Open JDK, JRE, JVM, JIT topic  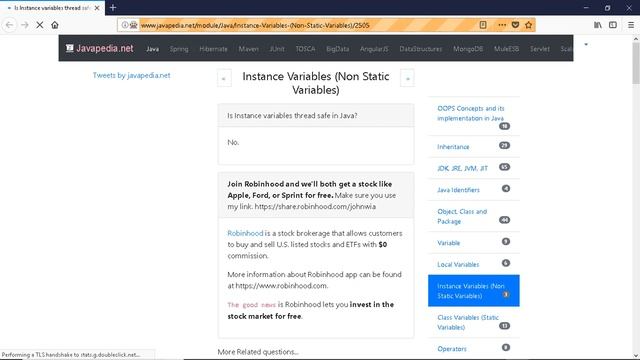click(462, 168)
